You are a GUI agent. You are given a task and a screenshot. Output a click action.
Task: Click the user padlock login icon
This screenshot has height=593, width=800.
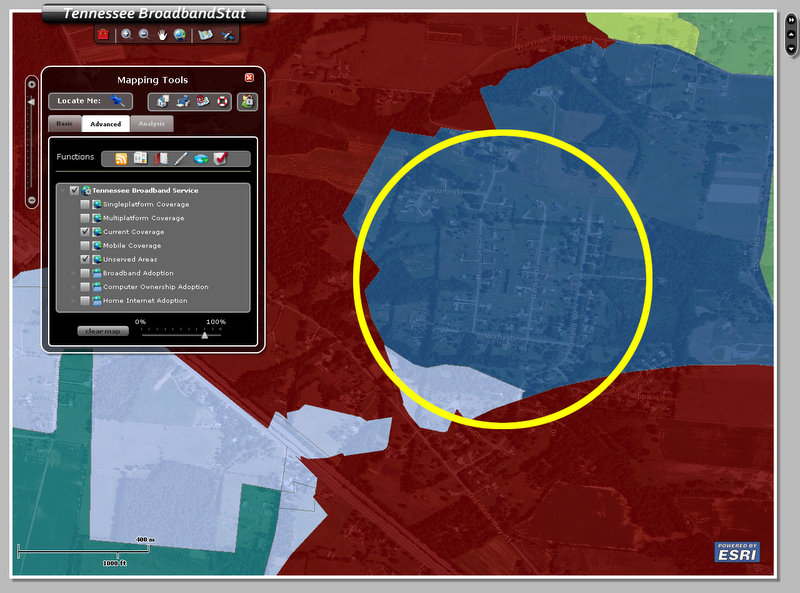click(247, 101)
